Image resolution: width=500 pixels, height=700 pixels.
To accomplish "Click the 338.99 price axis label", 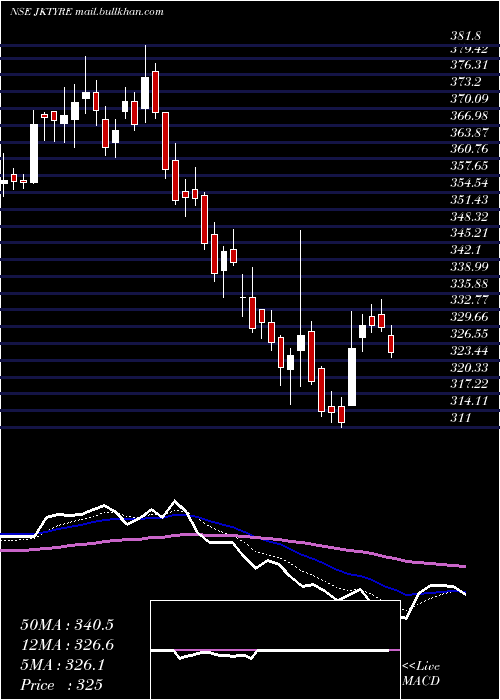I will coord(469,267).
